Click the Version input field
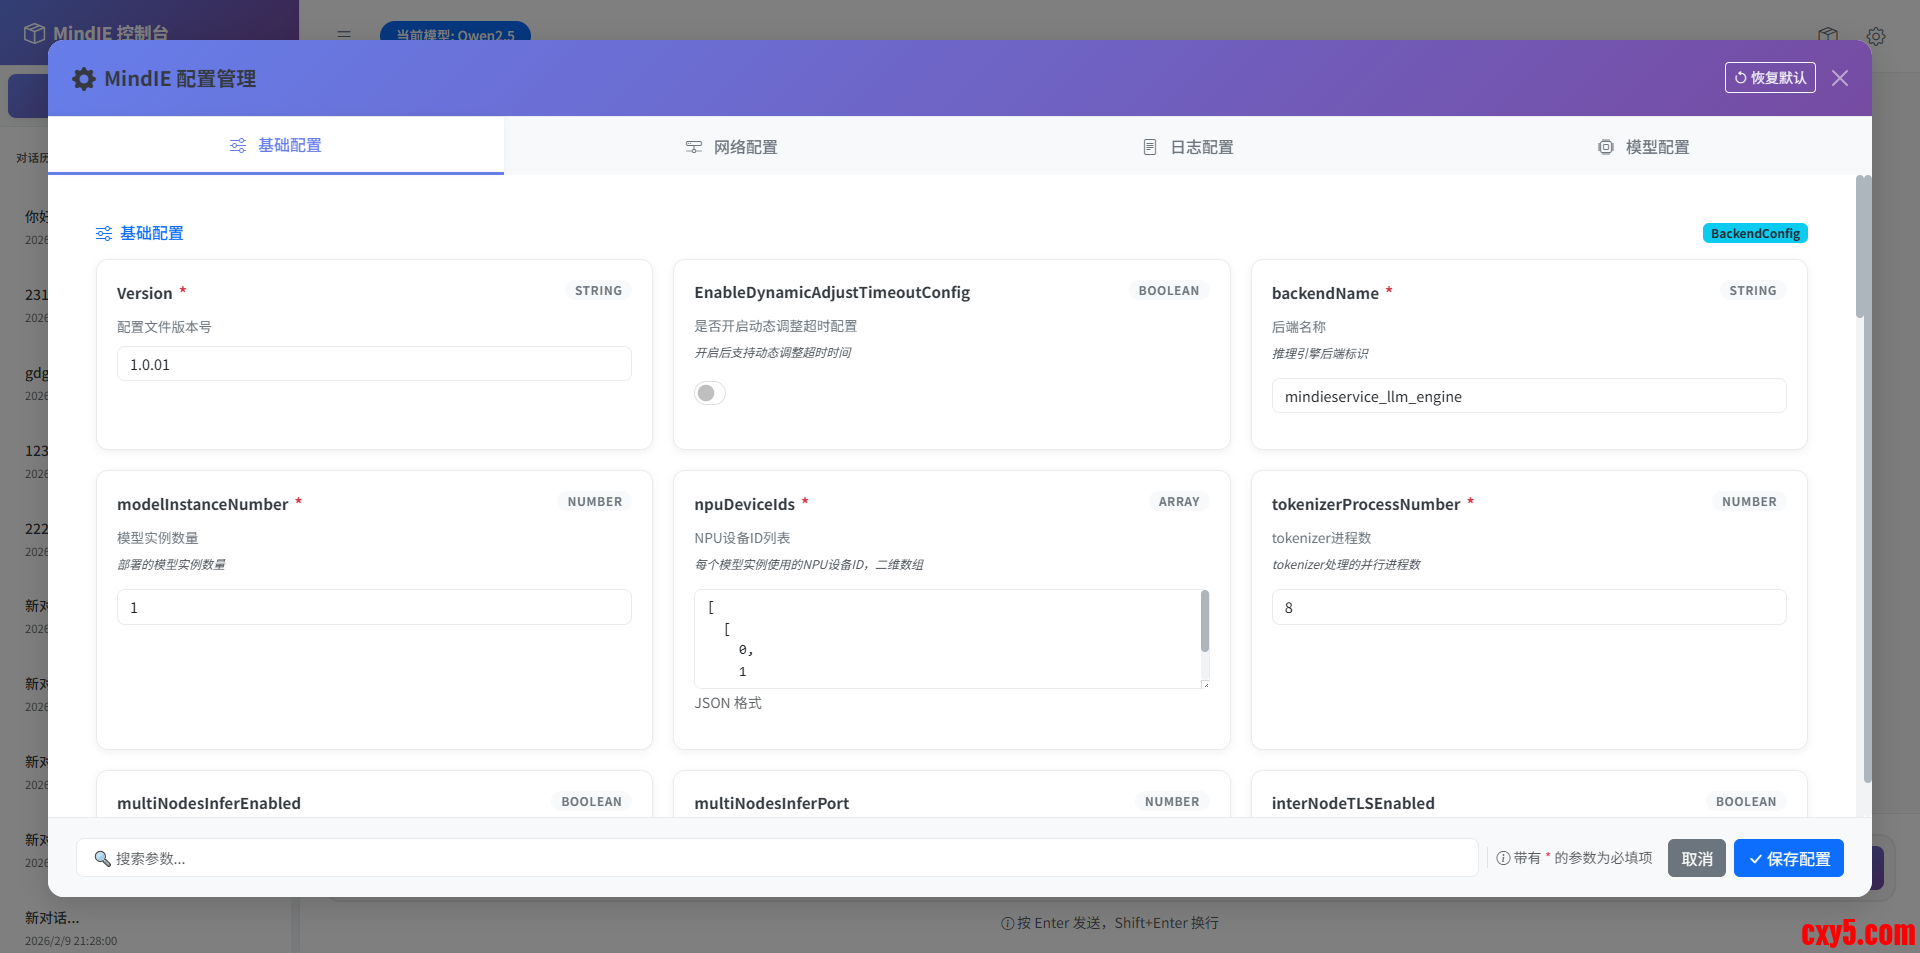Screen dimensions: 1920x953 click(374, 364)
